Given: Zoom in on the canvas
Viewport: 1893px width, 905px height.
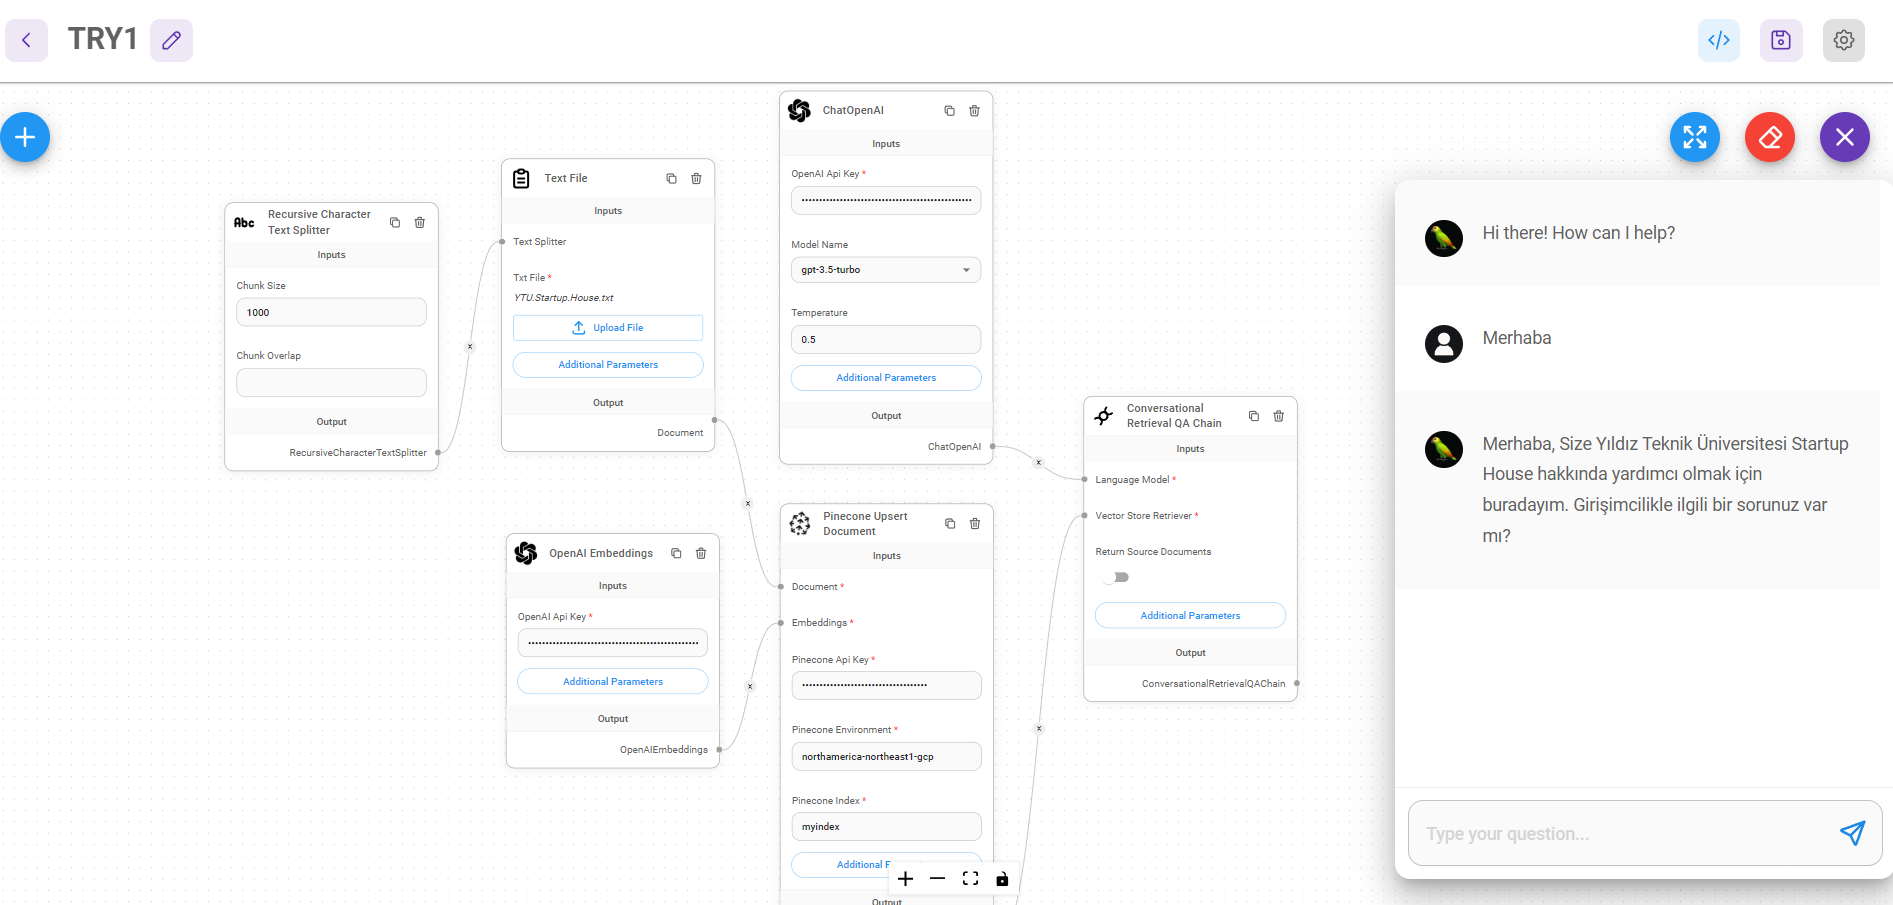Looking at the screenshot, I should tap(905, 878).
